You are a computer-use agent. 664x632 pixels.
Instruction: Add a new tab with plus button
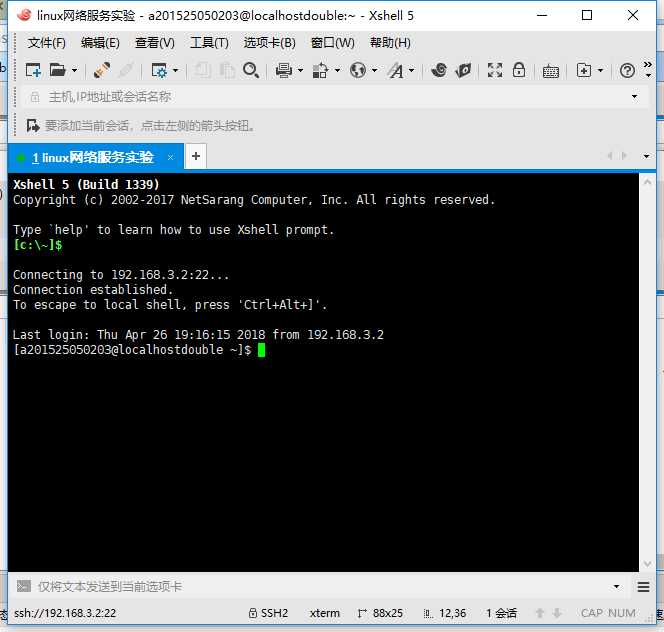click(x=196, y=156)
